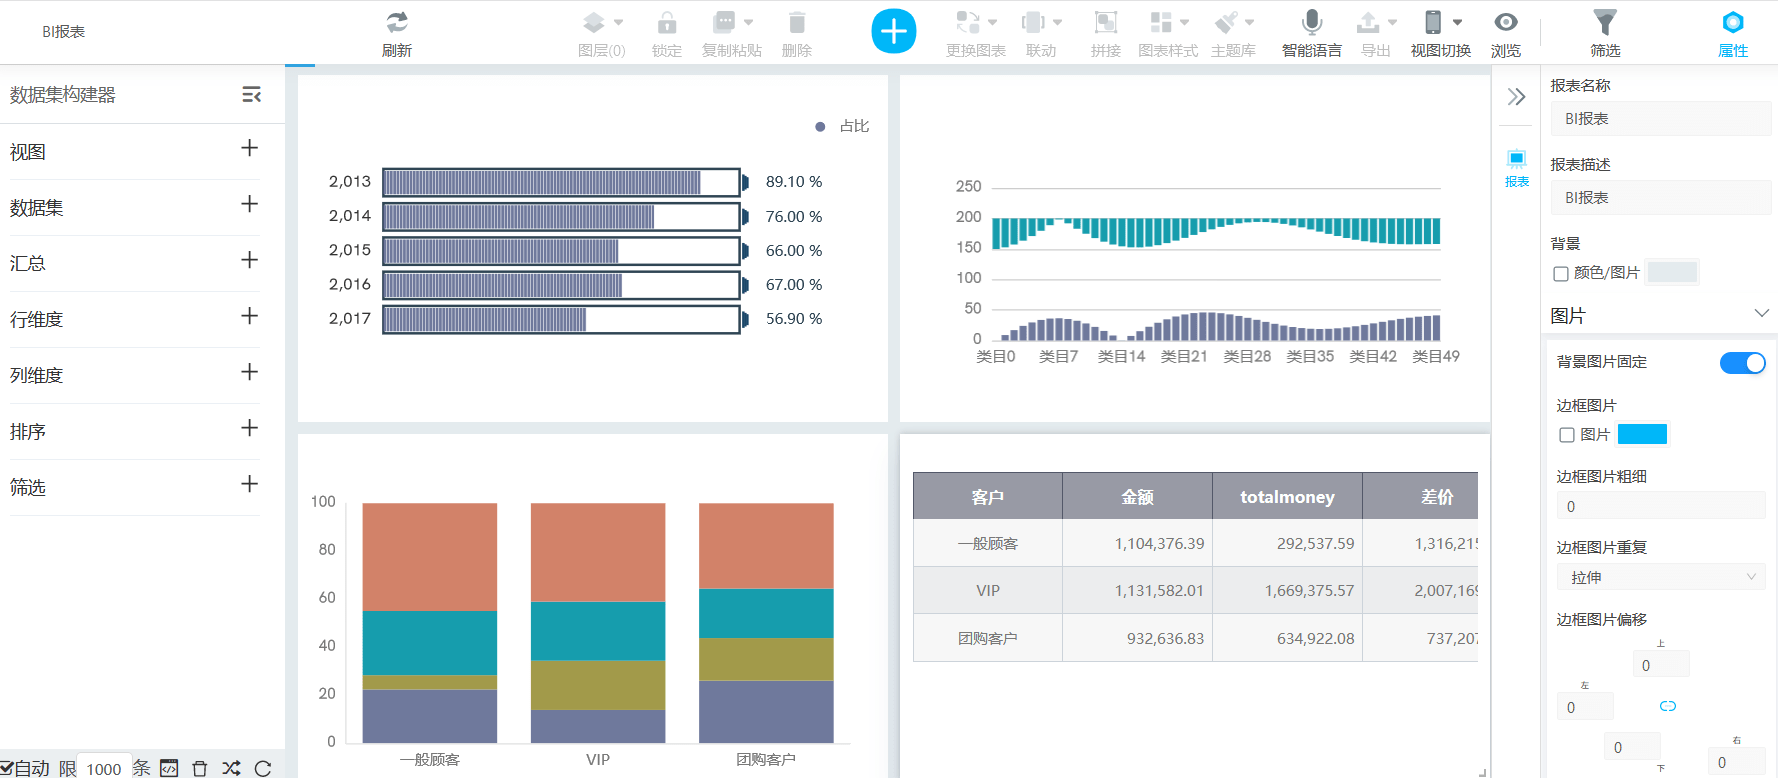Toggle the 背景图片固定 switch
The width and height of the screenshot is (1778, 778).
point(1742,363)
